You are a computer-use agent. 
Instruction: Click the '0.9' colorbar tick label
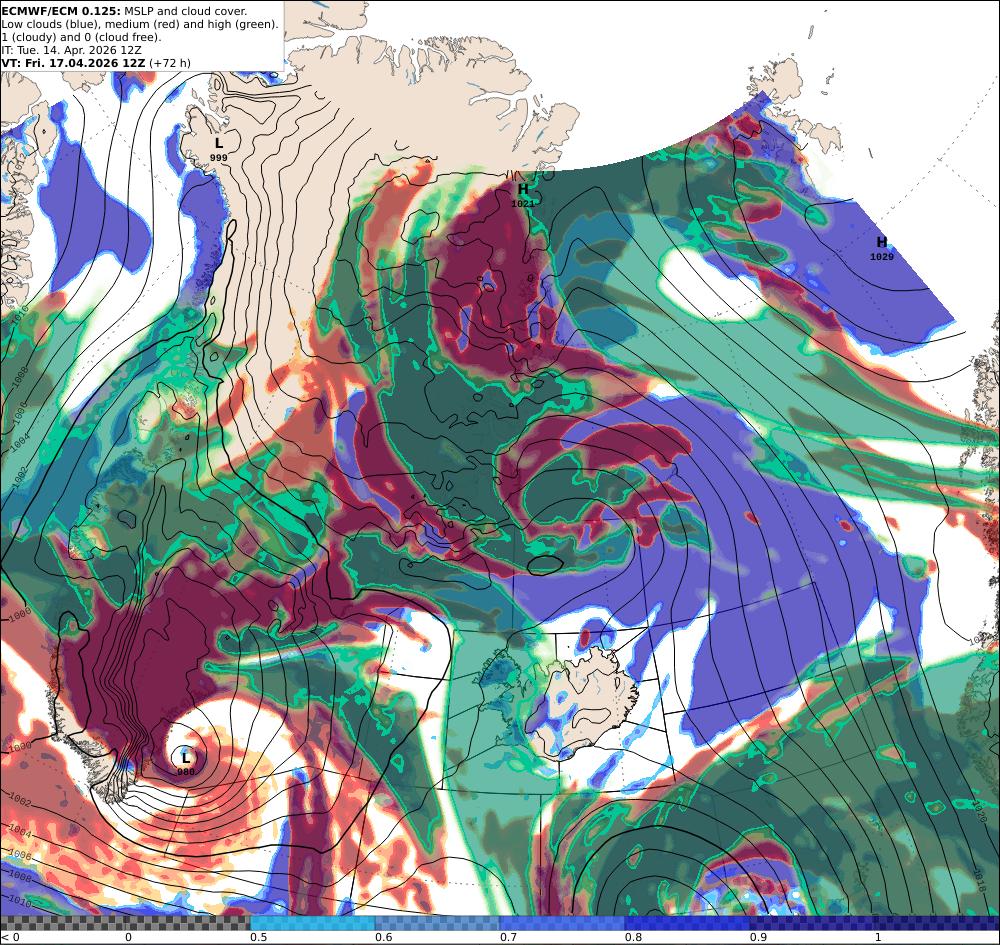click(x=758, y=937)
